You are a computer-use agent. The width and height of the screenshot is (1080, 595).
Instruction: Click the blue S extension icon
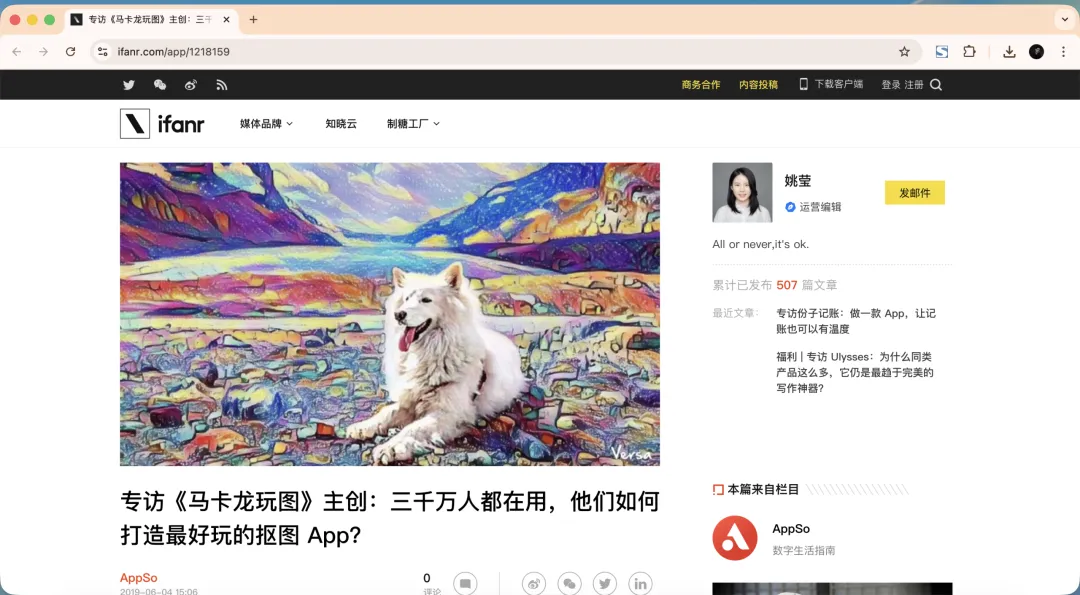[942, 52]
